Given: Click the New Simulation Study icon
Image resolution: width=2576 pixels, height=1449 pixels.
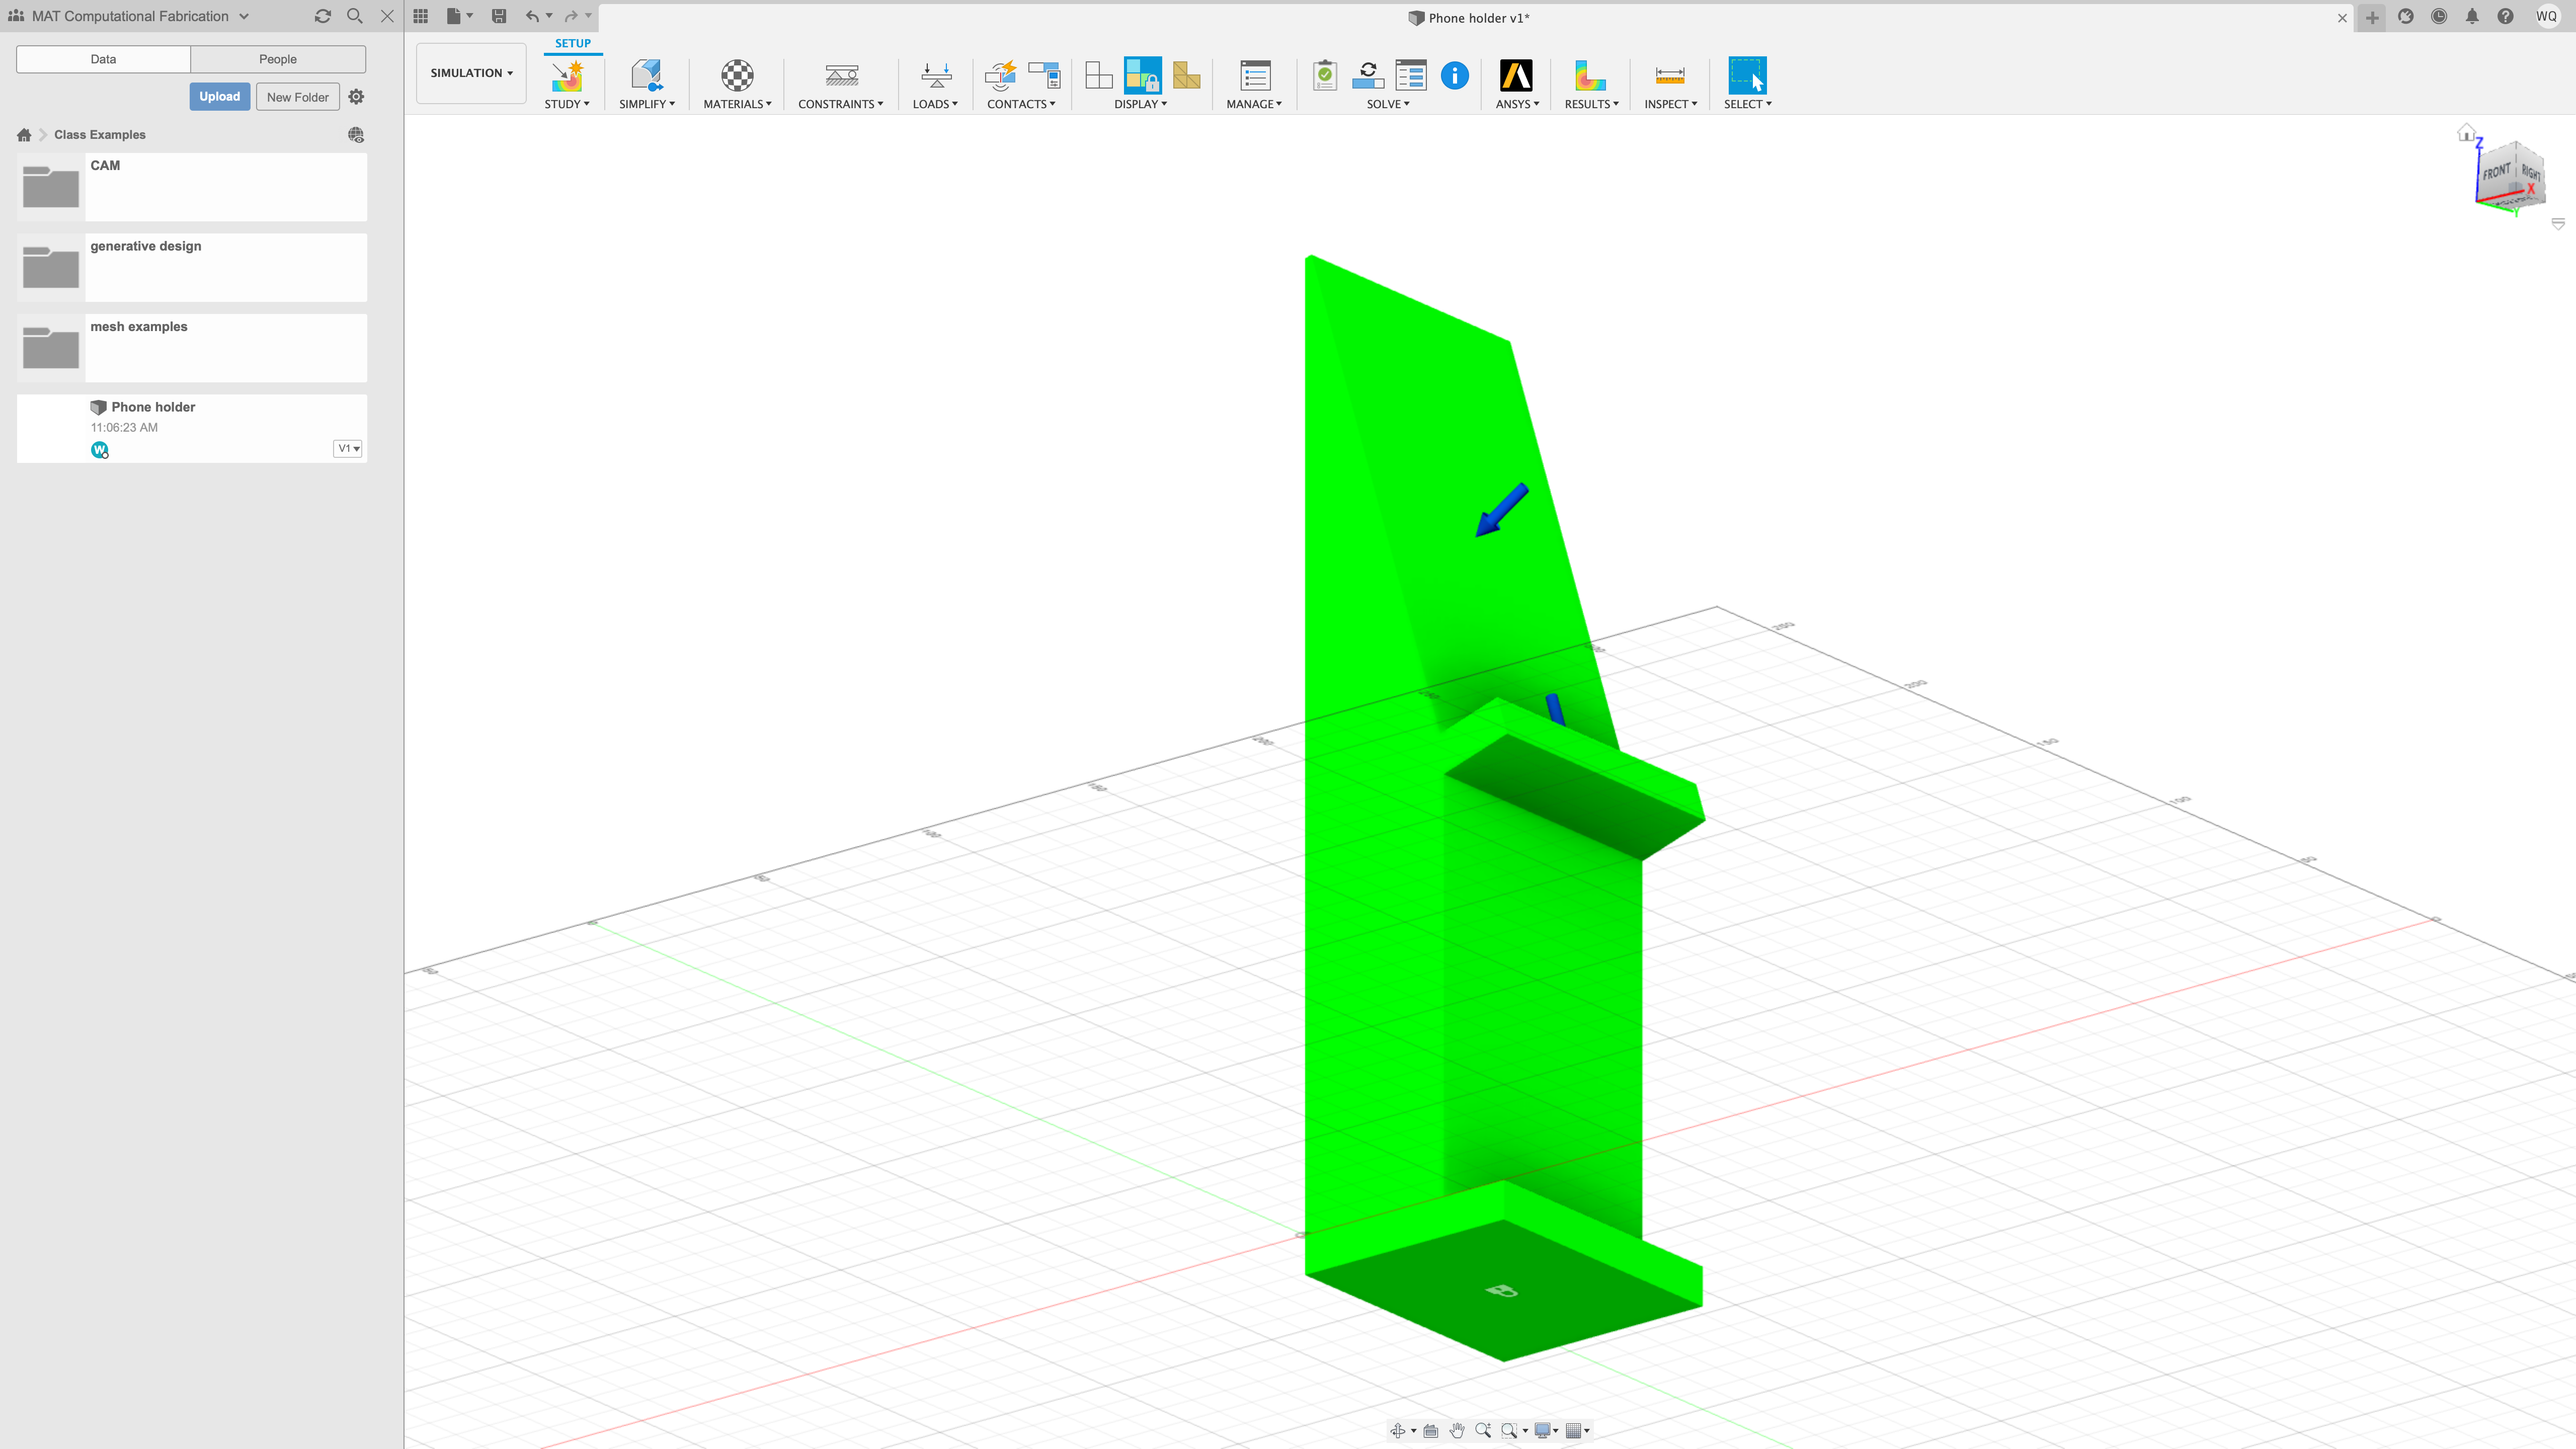Looking at the screenshot, I should pyautogui.click(x=567, y=76).
